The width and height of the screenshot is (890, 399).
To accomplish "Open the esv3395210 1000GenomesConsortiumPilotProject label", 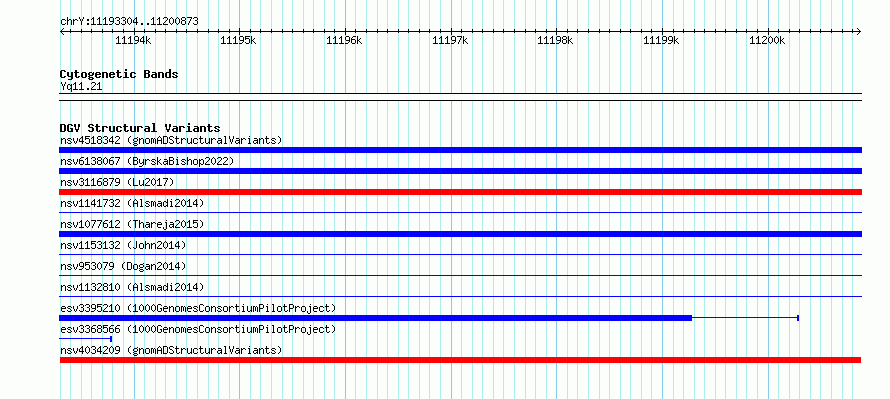I will pyautogui.click(x=198, y=308).
